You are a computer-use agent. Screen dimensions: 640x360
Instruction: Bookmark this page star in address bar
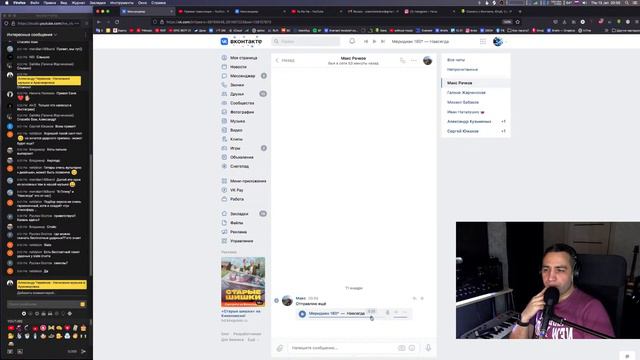(518, 22)
